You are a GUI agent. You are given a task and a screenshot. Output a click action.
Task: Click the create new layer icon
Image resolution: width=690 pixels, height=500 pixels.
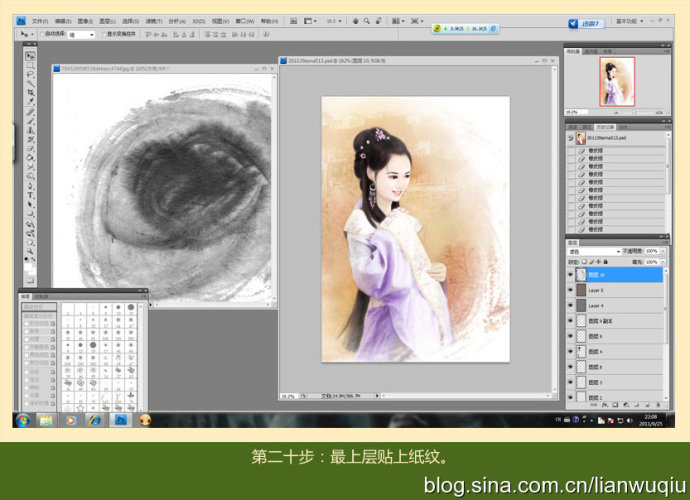point(647,404)
